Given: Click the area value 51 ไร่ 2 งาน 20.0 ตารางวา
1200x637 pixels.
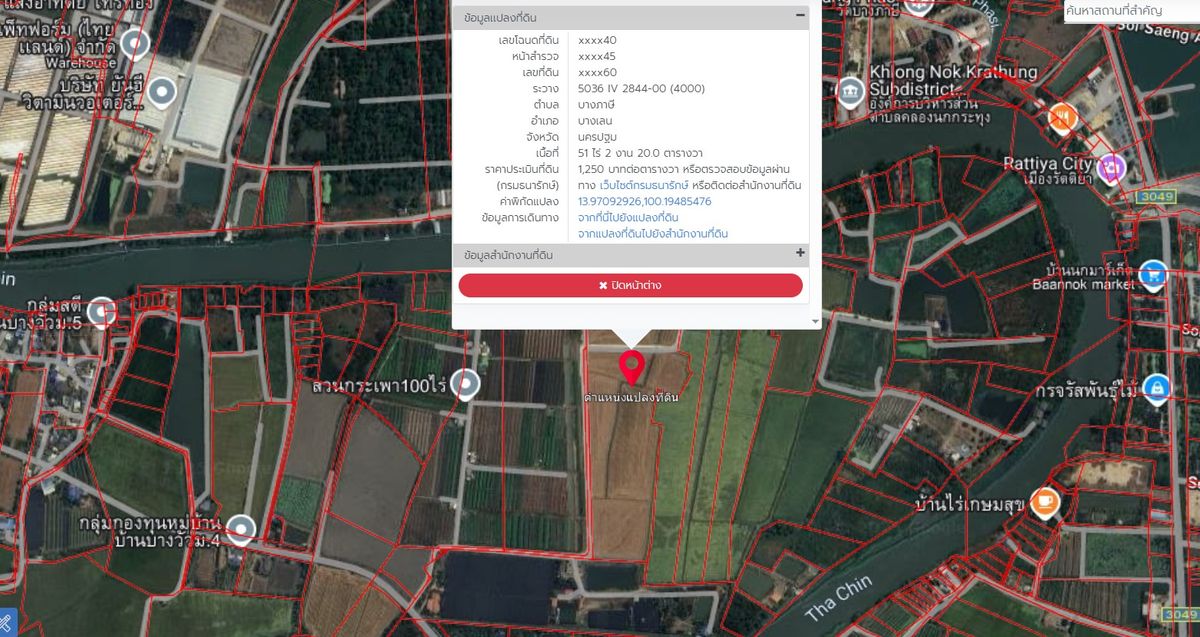Looking at the screenshot, I should point(640,153).
